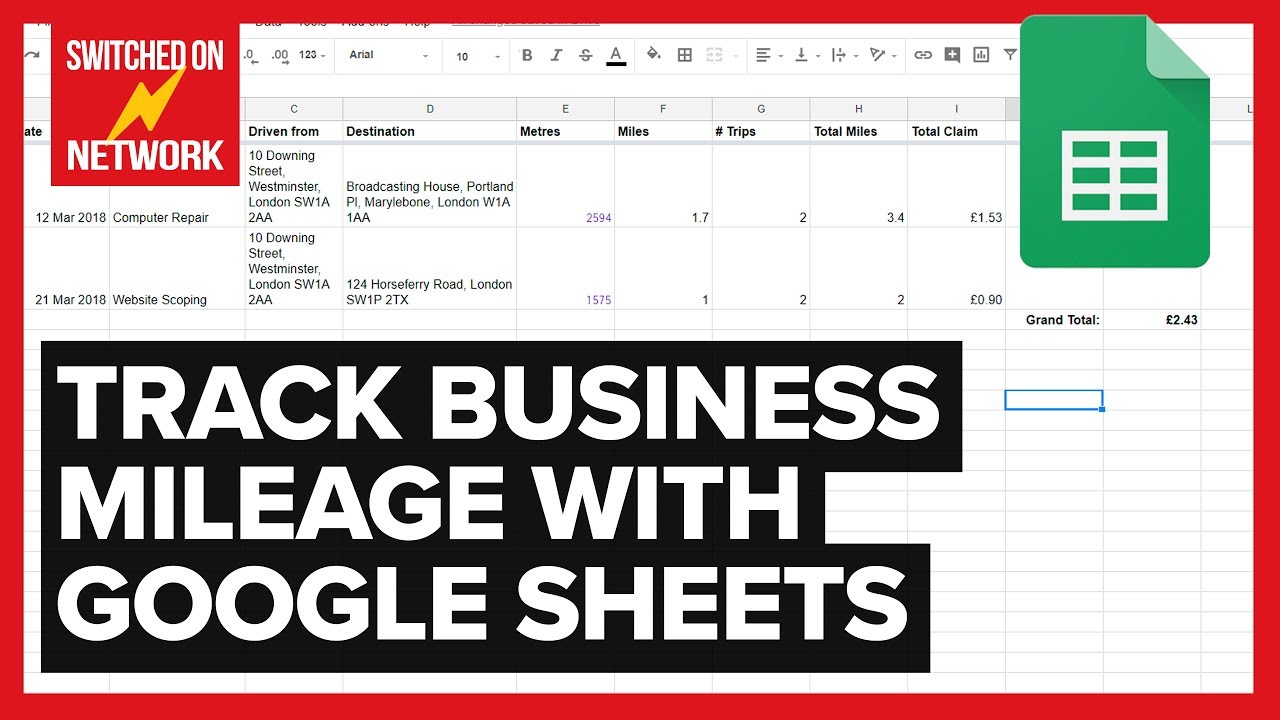Select the £1.53 claim cell
Viewport: 1280px width, 720px height.
point(957,186)
